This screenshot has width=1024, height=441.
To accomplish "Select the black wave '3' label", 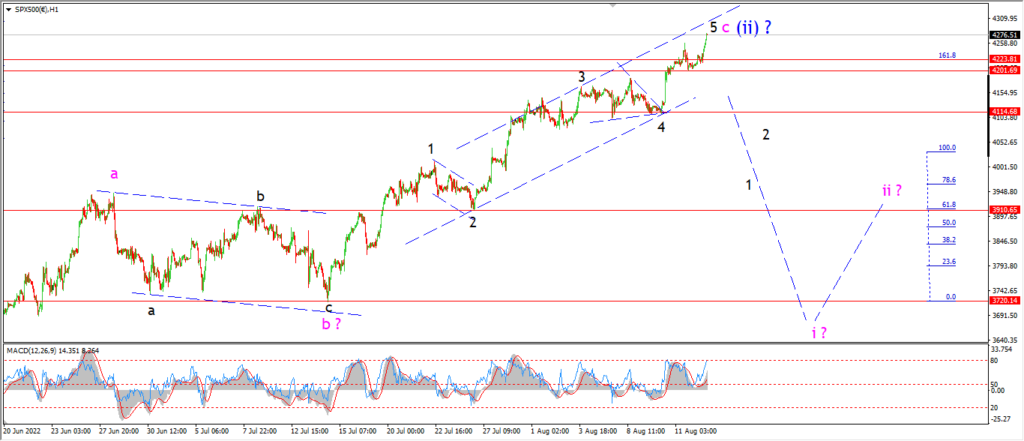I will (x=581, y=77).
